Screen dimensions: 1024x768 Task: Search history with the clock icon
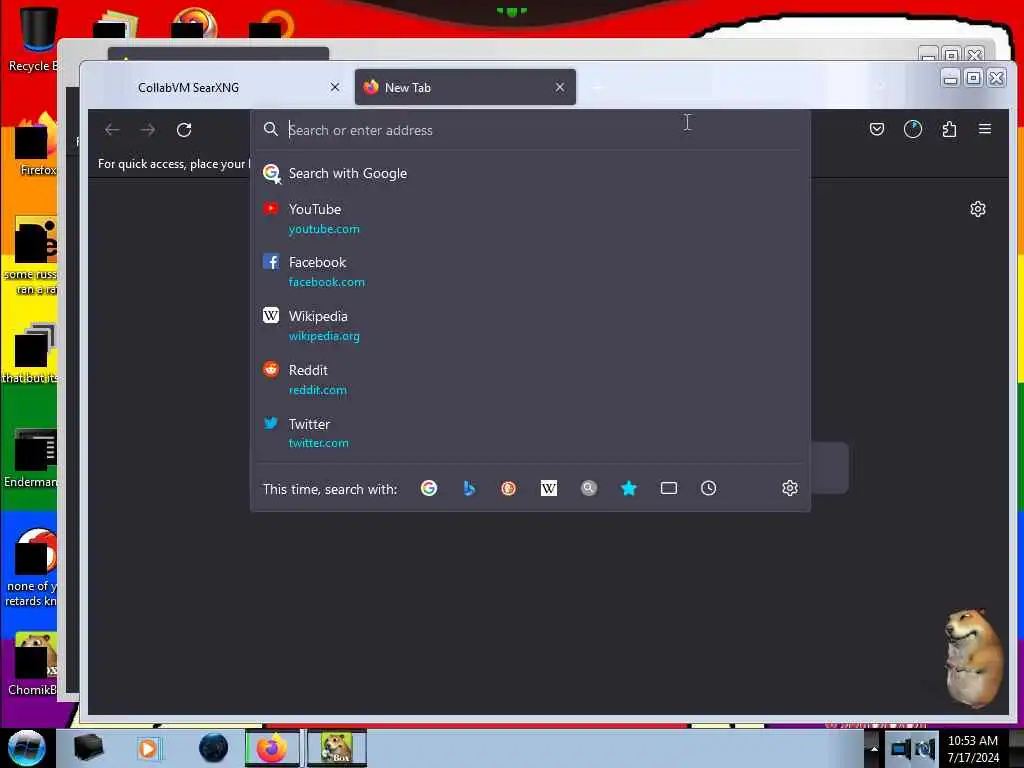709,488
